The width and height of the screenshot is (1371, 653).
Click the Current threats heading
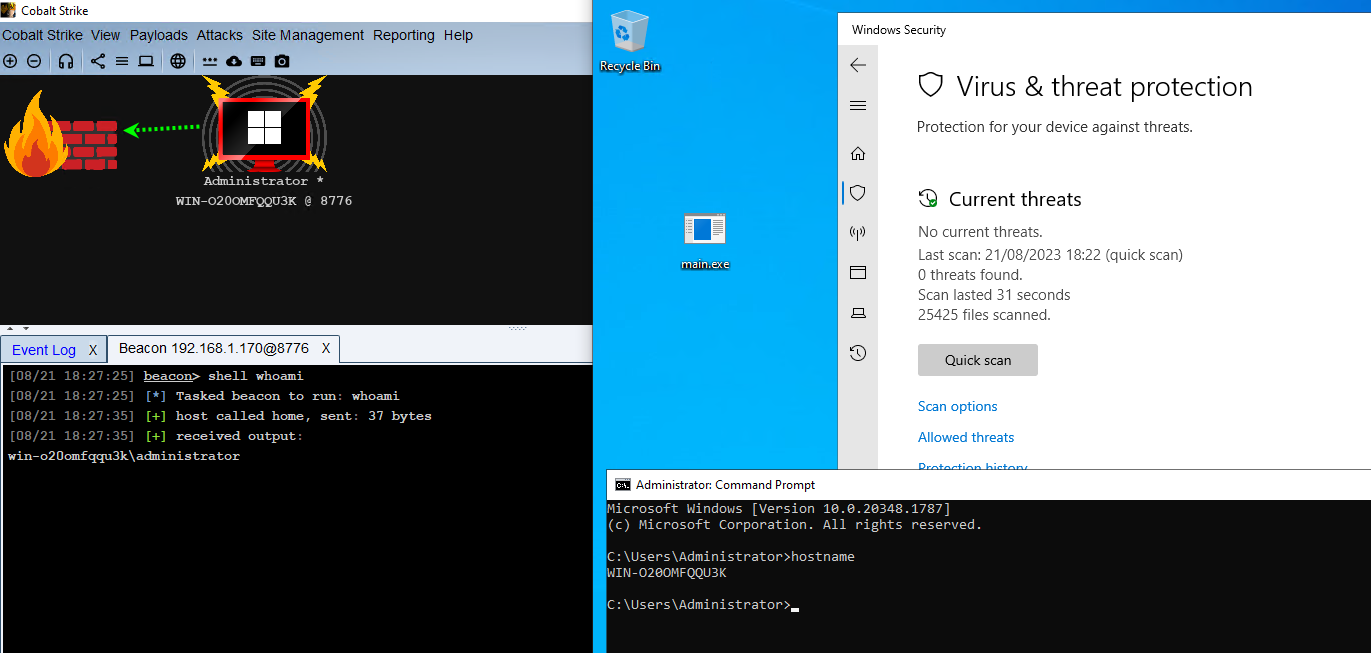click(1015, 199)
